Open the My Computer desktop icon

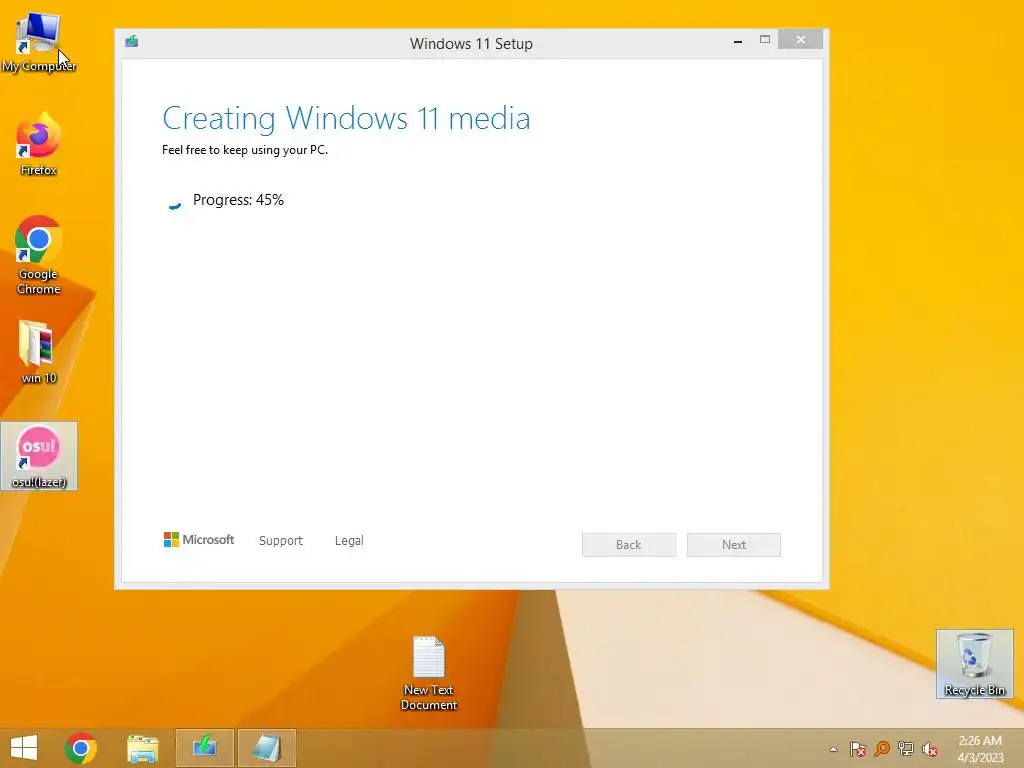tap(38, 42)
